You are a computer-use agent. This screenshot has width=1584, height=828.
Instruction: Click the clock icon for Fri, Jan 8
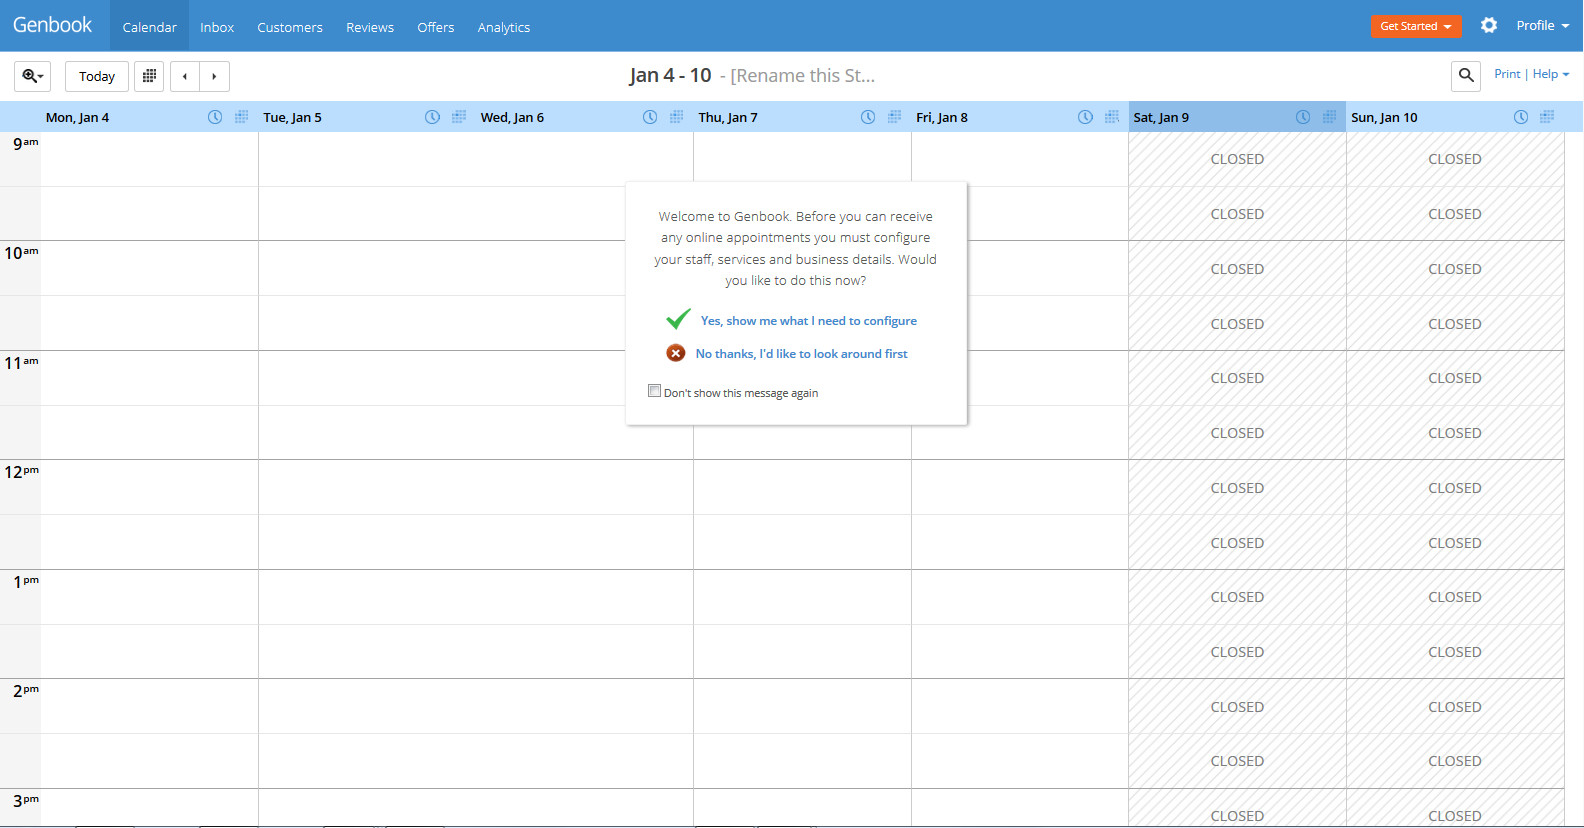[x=1085, y=117]
